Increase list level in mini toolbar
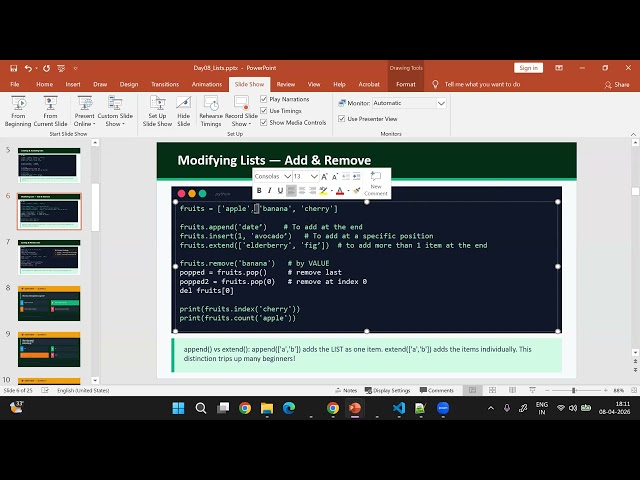 click(x=356, y=177)
